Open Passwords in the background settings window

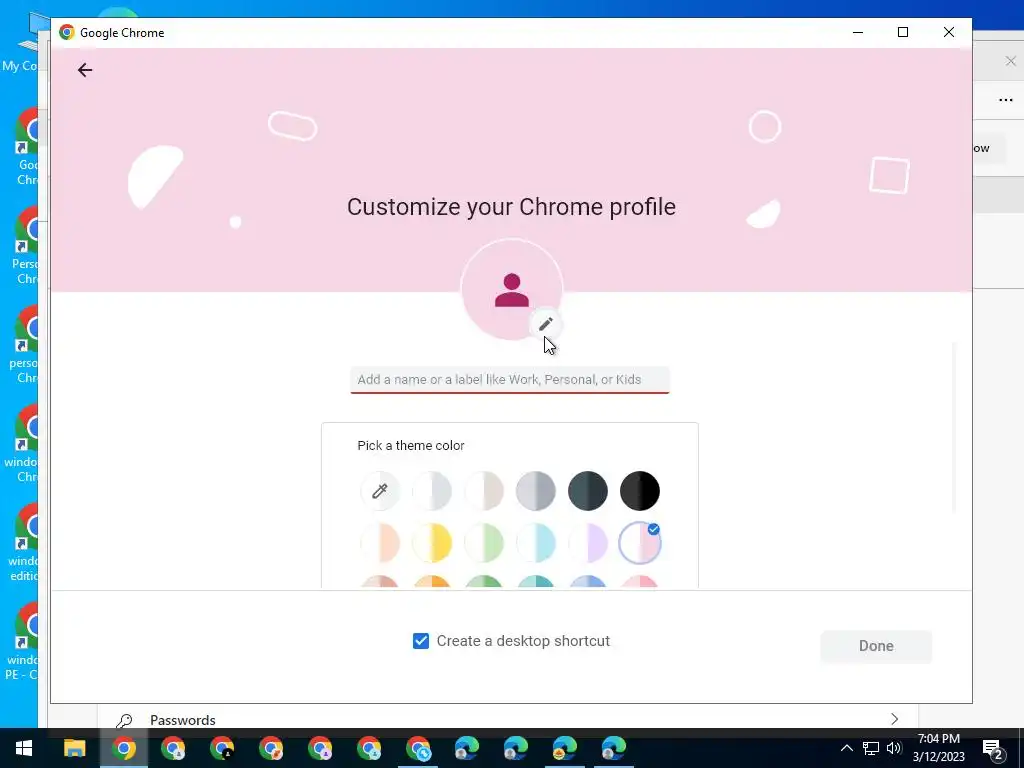tap(182, 720)
